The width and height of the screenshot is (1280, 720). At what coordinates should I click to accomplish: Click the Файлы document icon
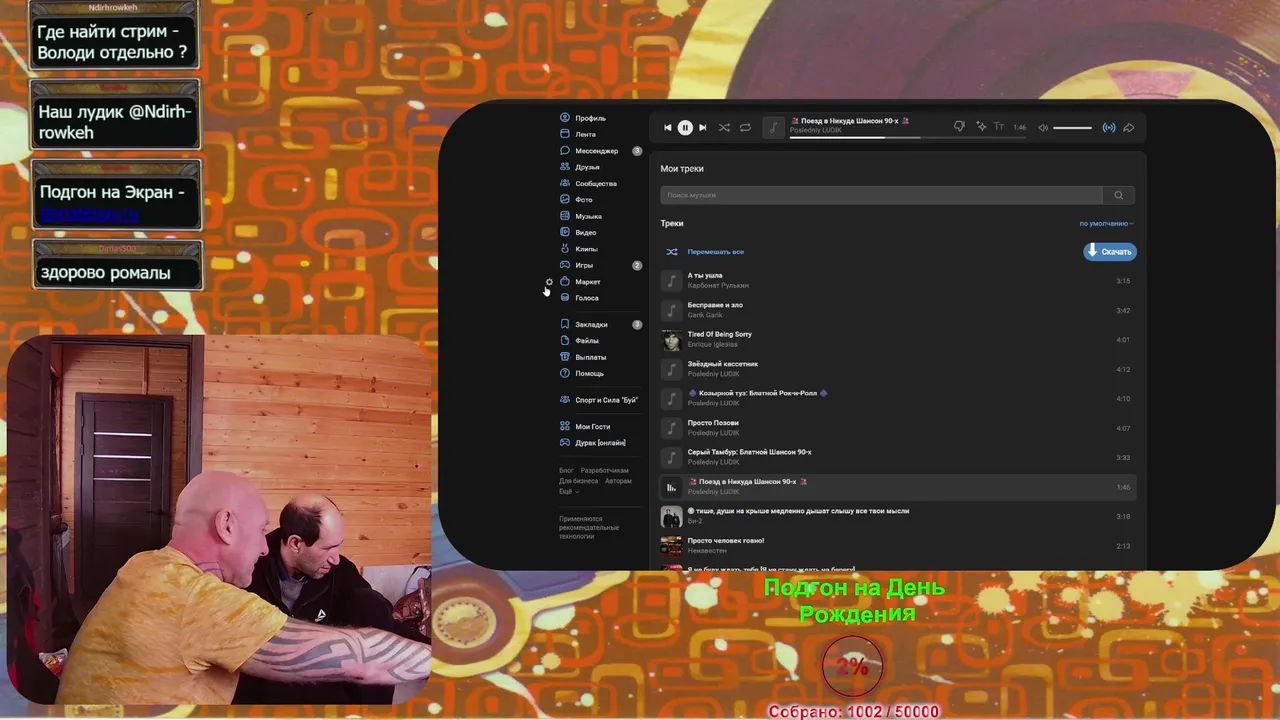[x=565, y=341]
